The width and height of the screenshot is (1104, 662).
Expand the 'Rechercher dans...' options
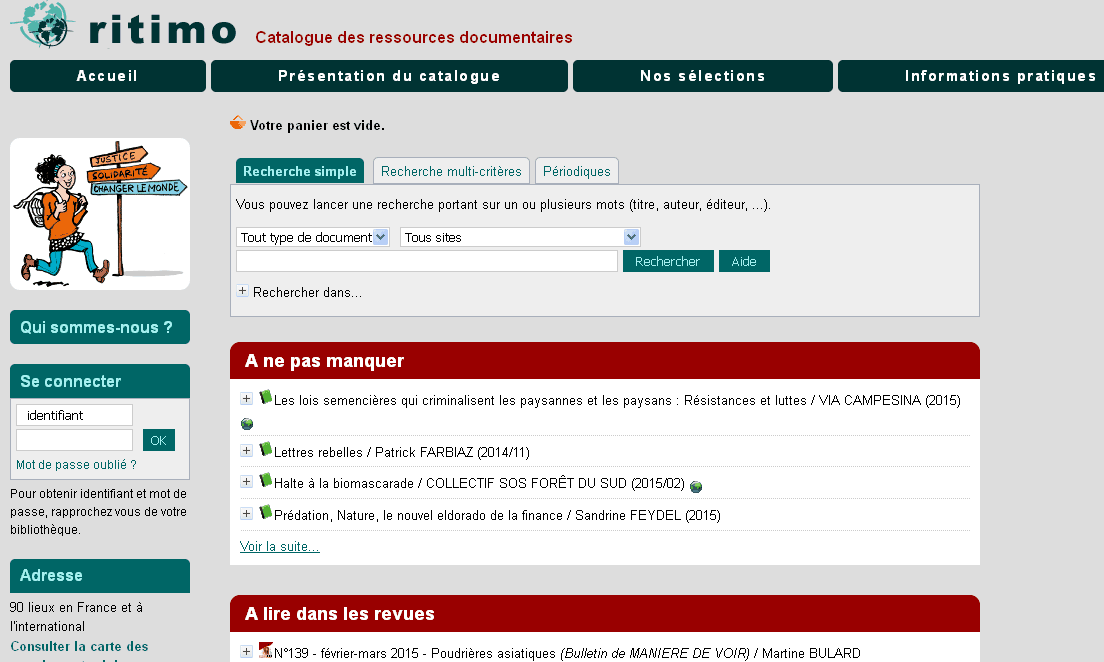point(242,292)
